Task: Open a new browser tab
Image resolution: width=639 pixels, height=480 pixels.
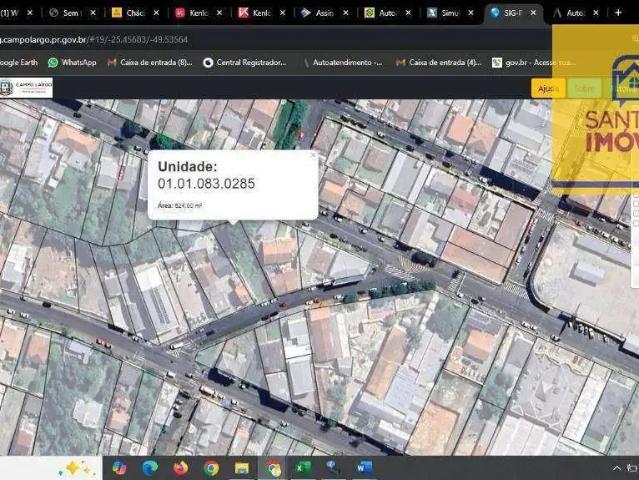Action: (618, 13)
